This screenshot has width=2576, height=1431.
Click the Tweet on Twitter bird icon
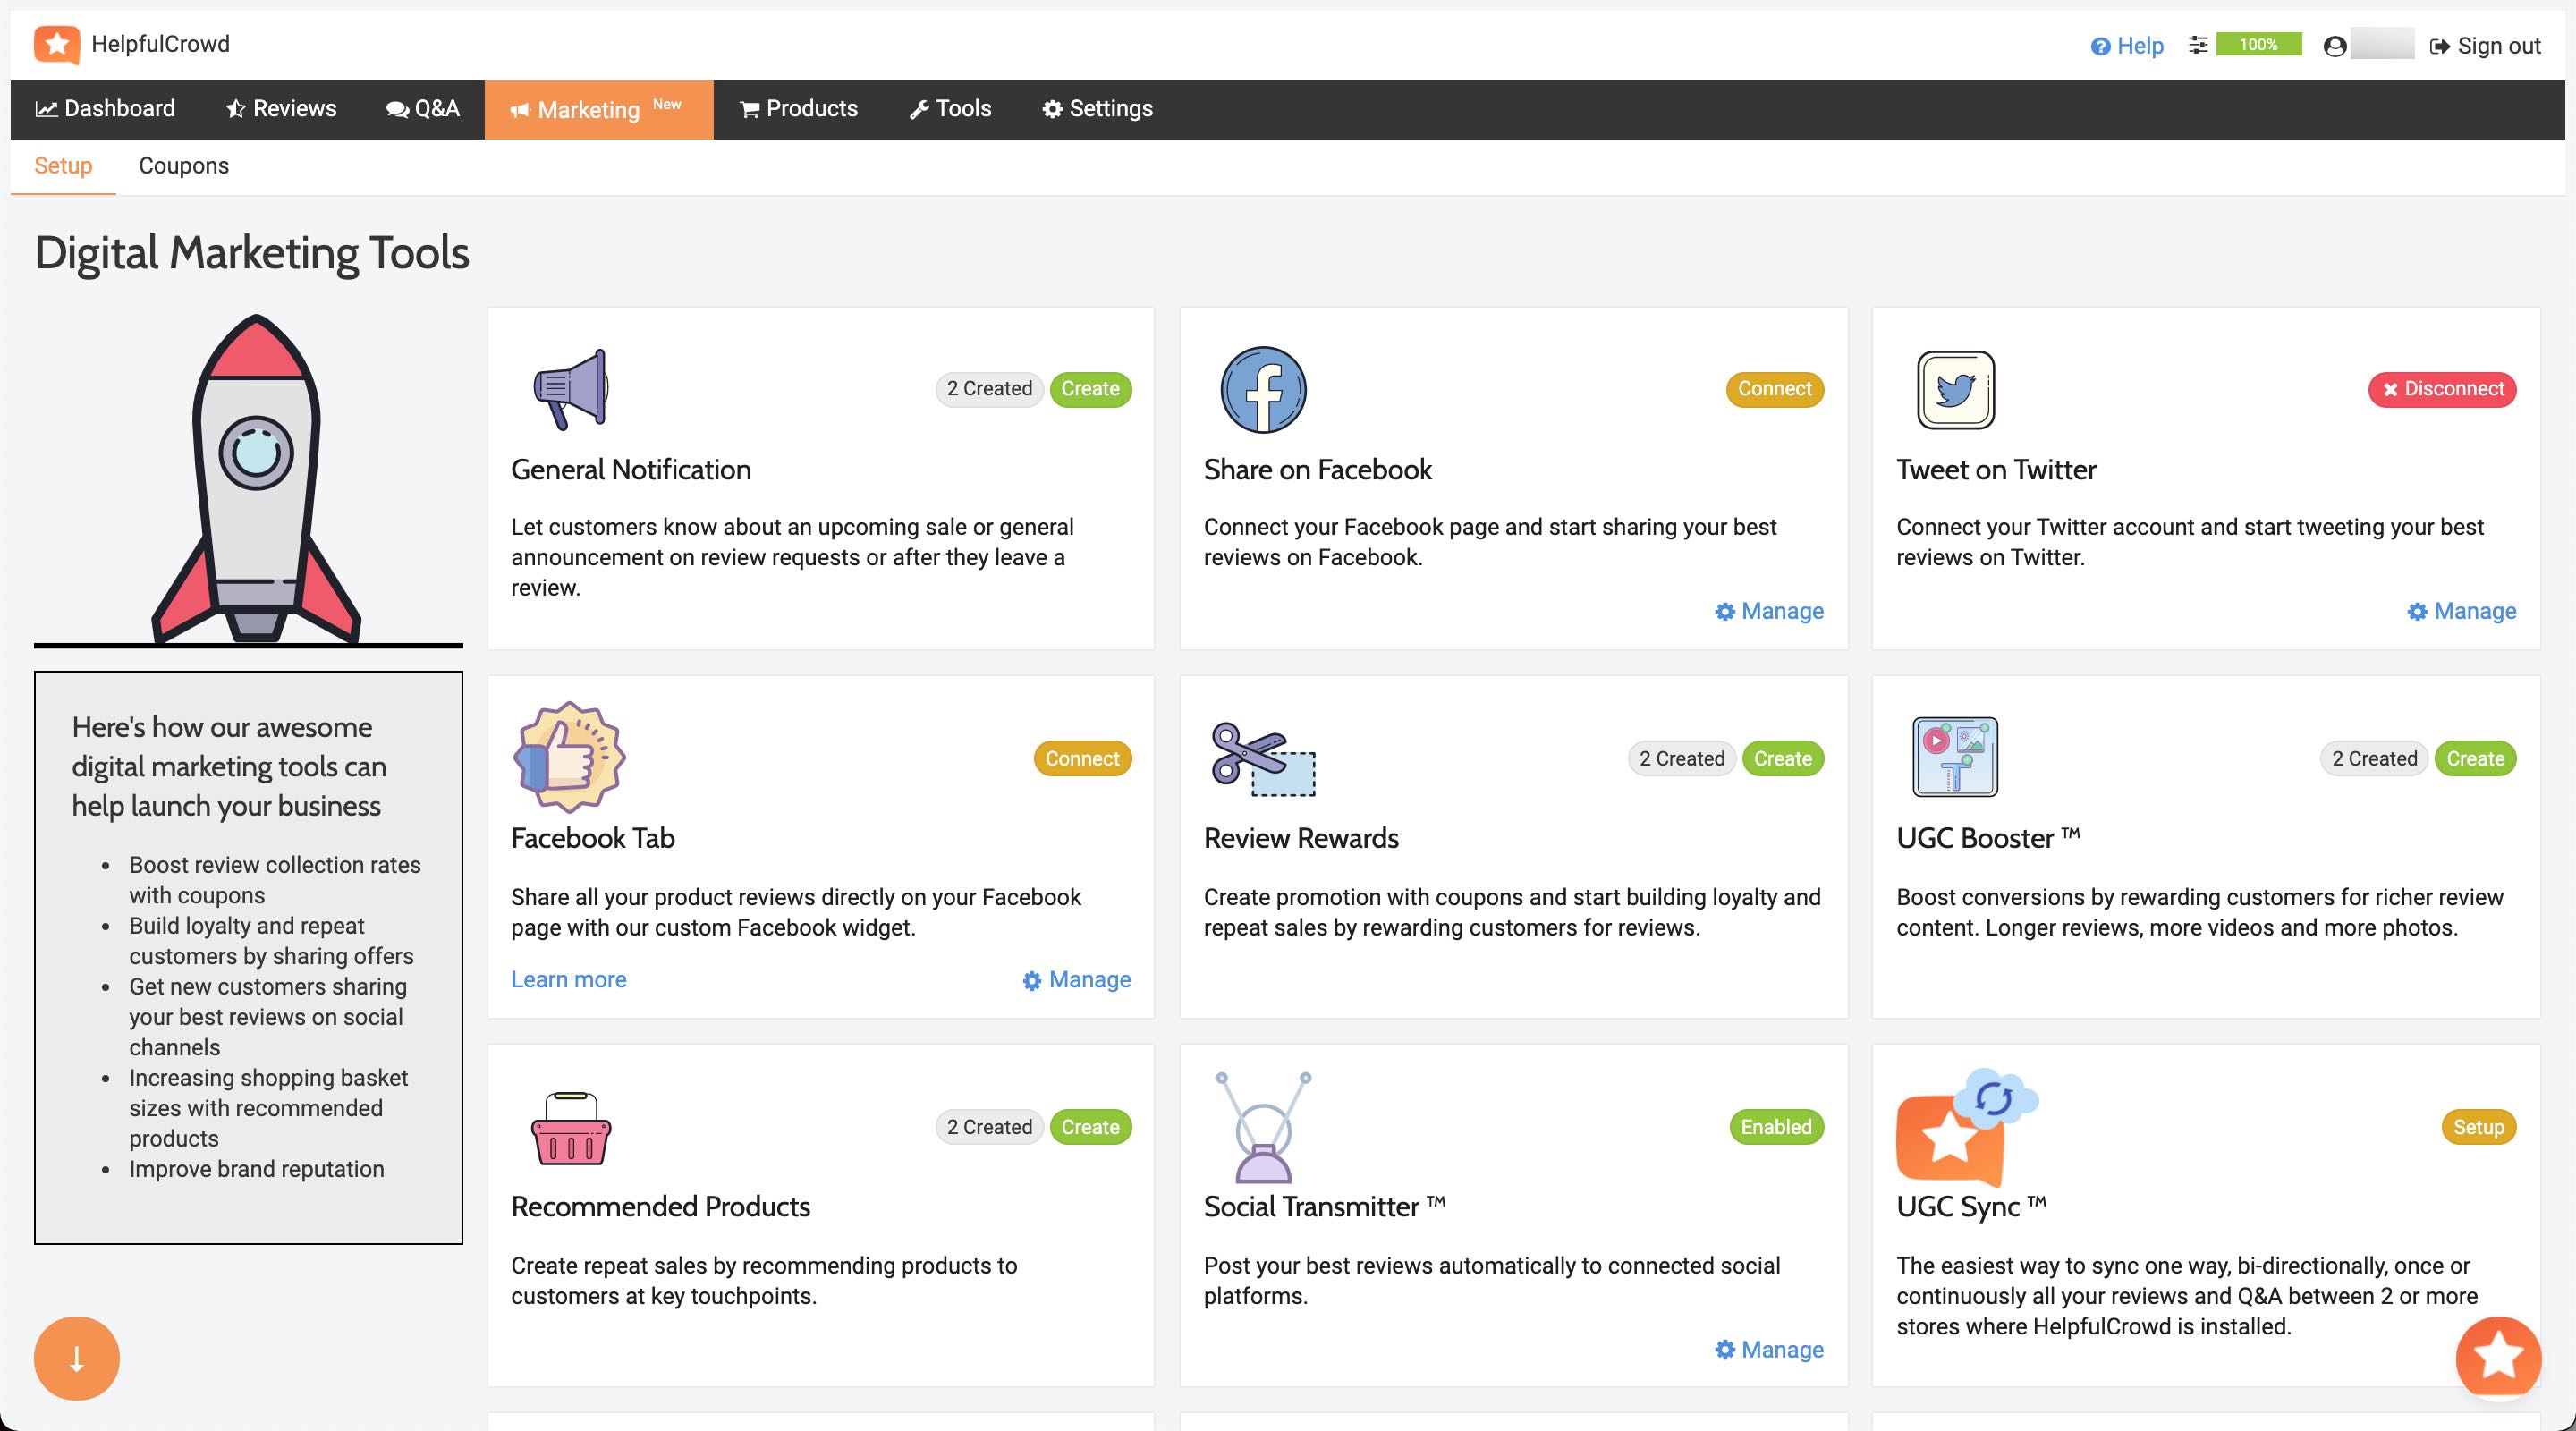1954,389
